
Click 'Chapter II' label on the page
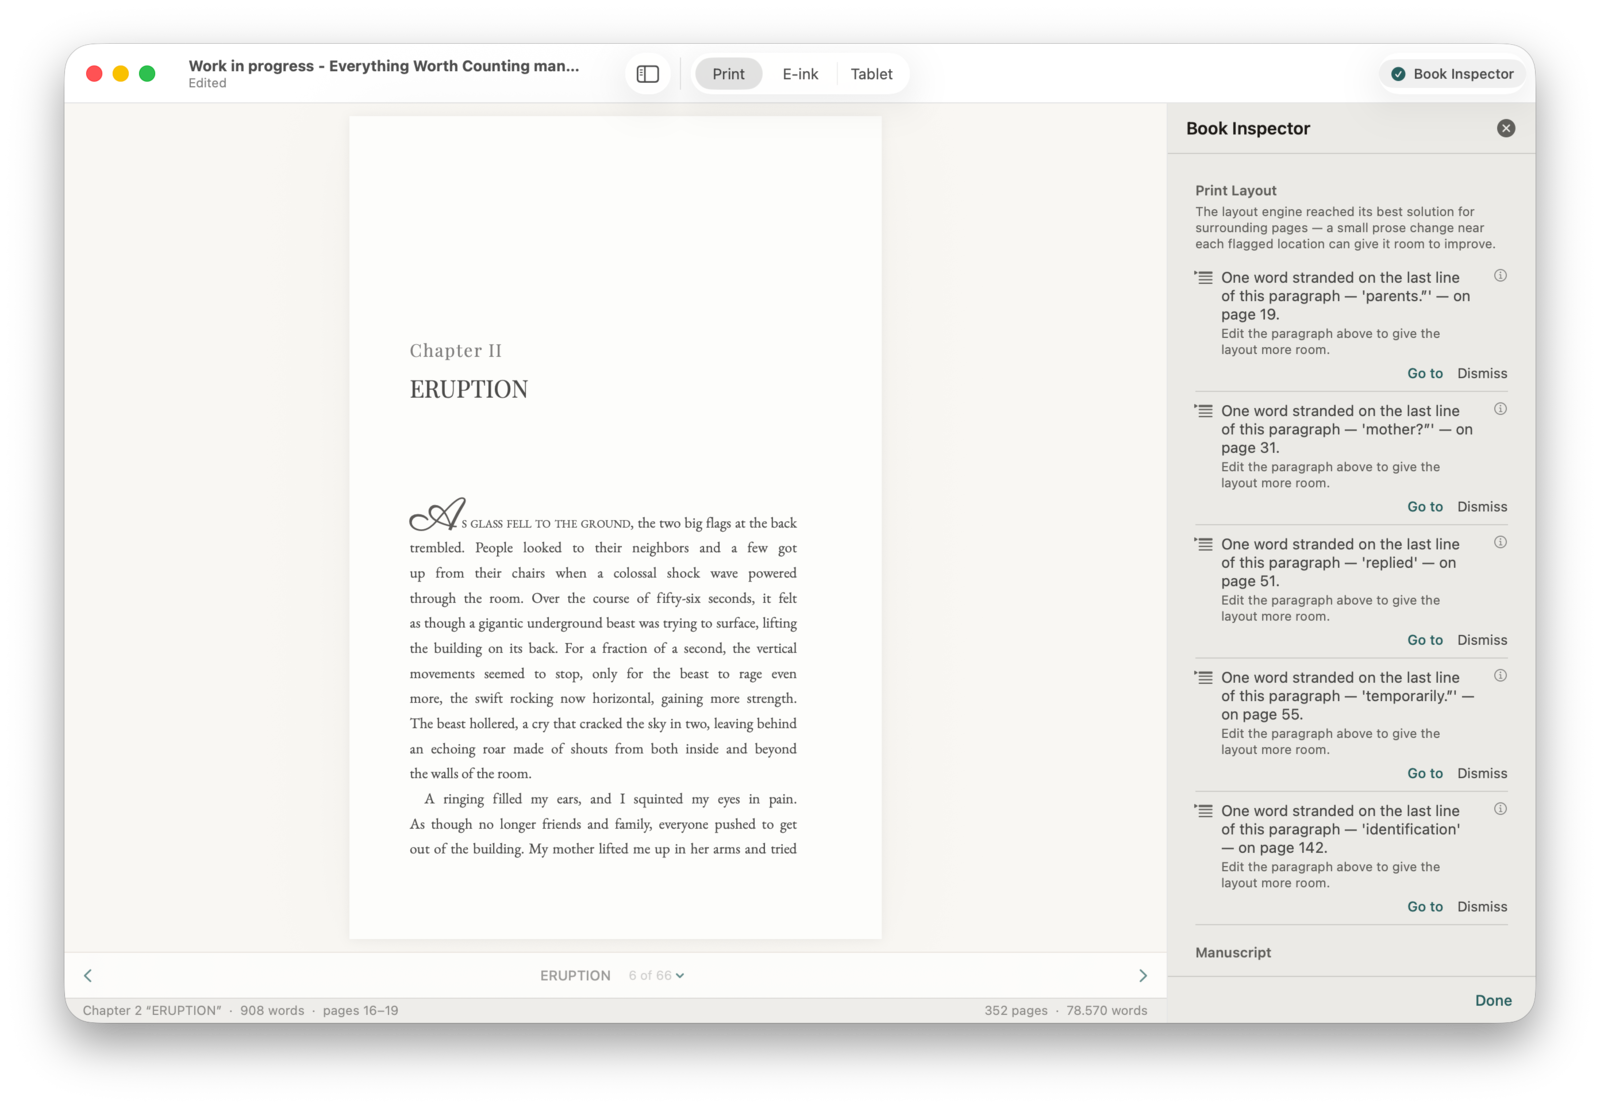455,350
